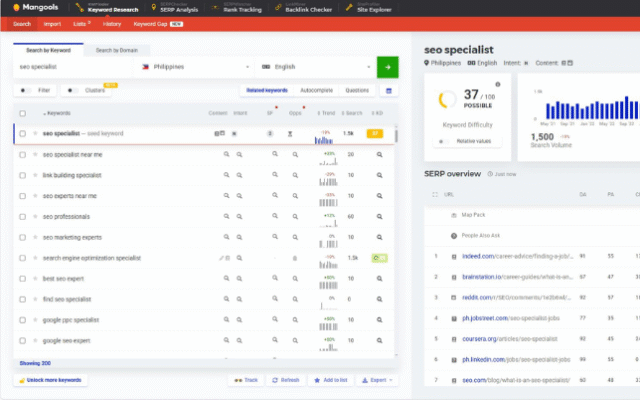640x400 pixels.
Task: Toggle the Clusters switch
Action: tap(73, 90)
